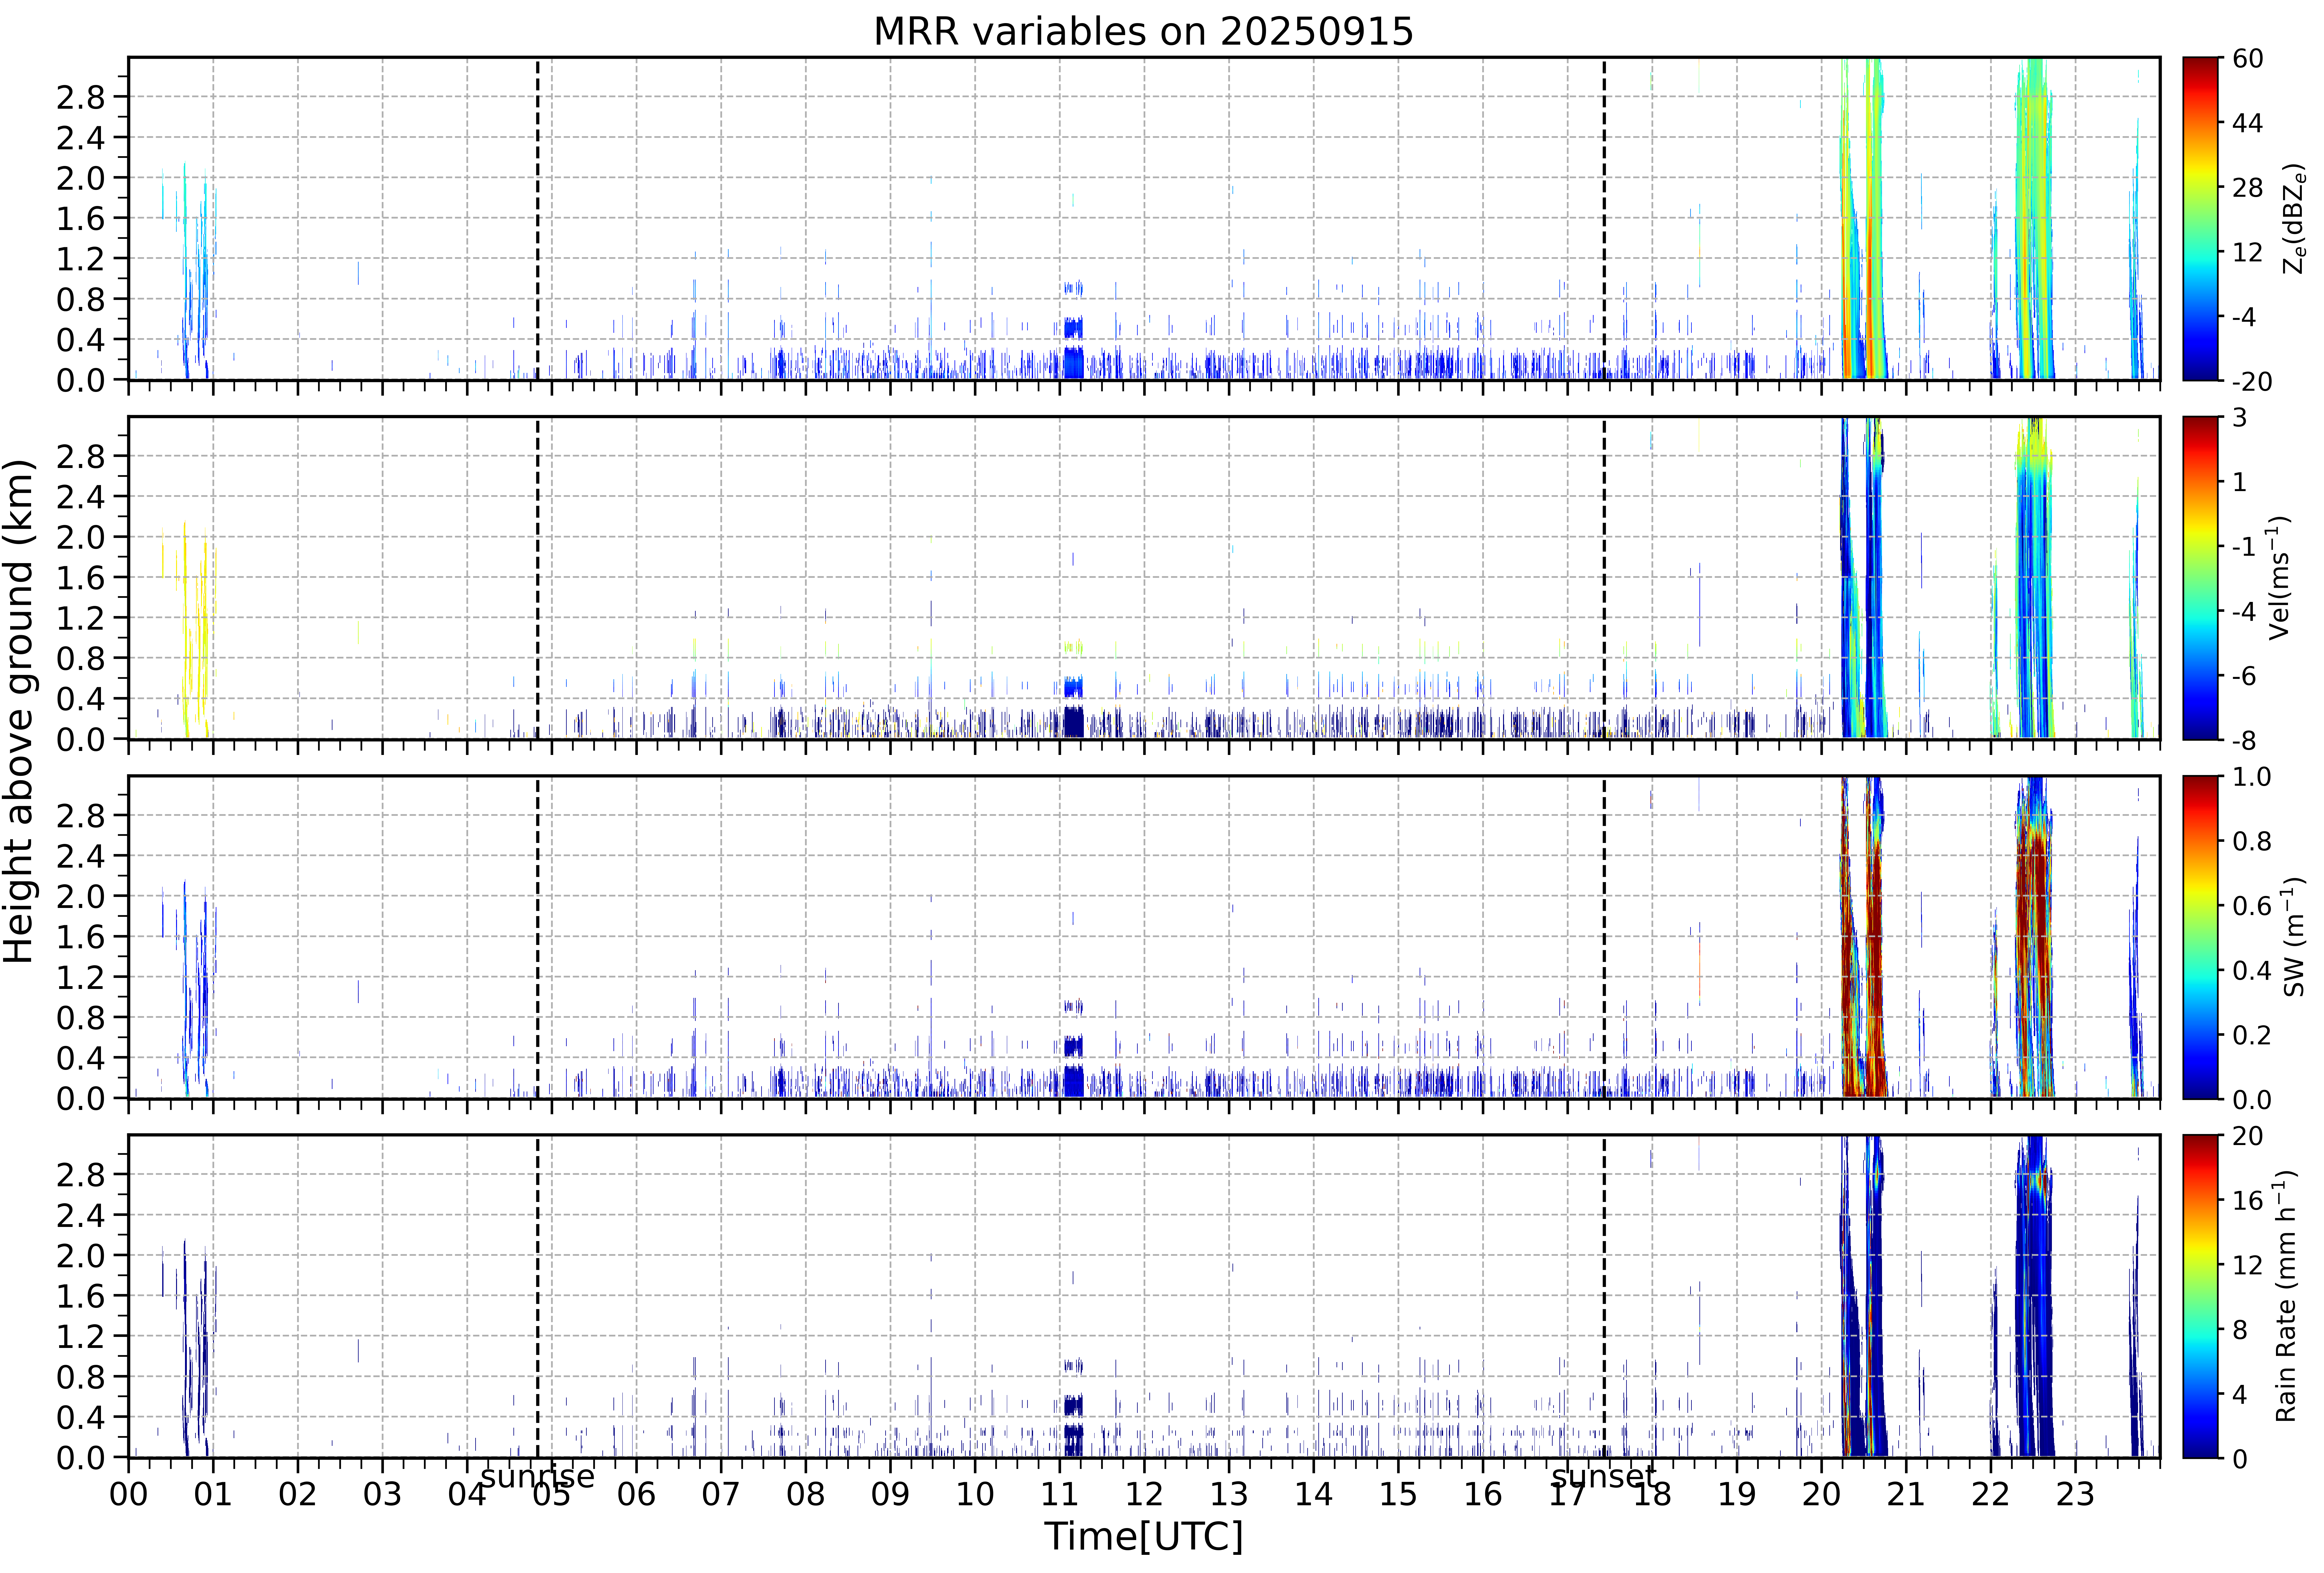Click the sunrise dashed line in the velocity panel
2324x1573 pixels.
(538, 578)
